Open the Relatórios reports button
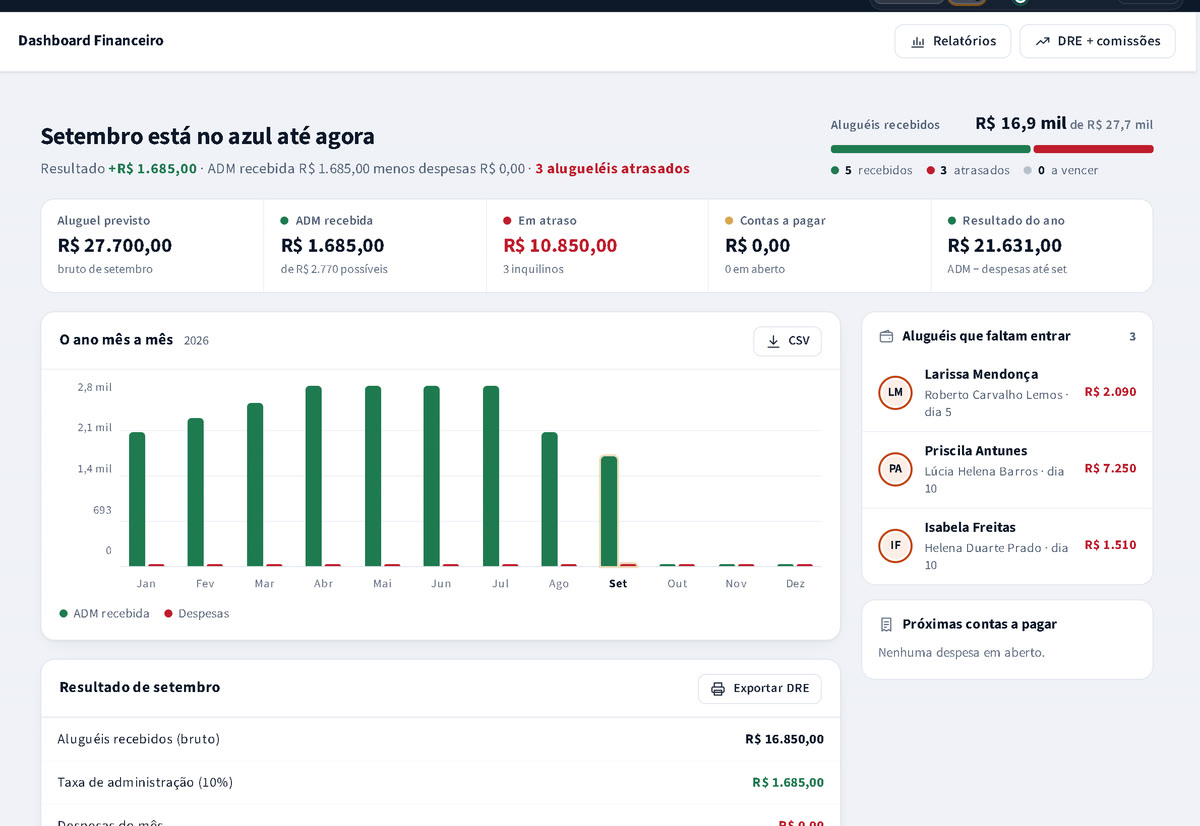Image resolution: width=1200 pixels, height=826 pixels. pos(952,41)
